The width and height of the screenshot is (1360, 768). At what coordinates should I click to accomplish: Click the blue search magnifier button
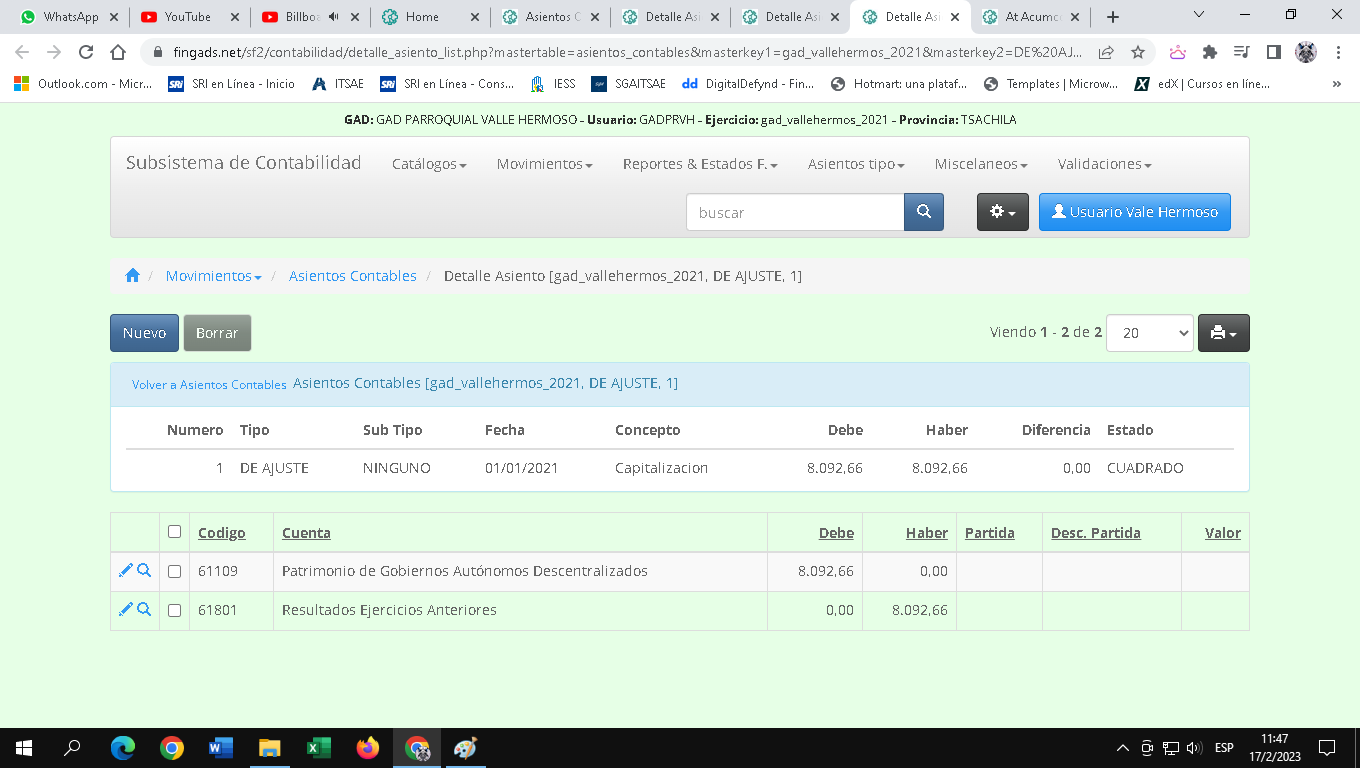tap(923, 212)
